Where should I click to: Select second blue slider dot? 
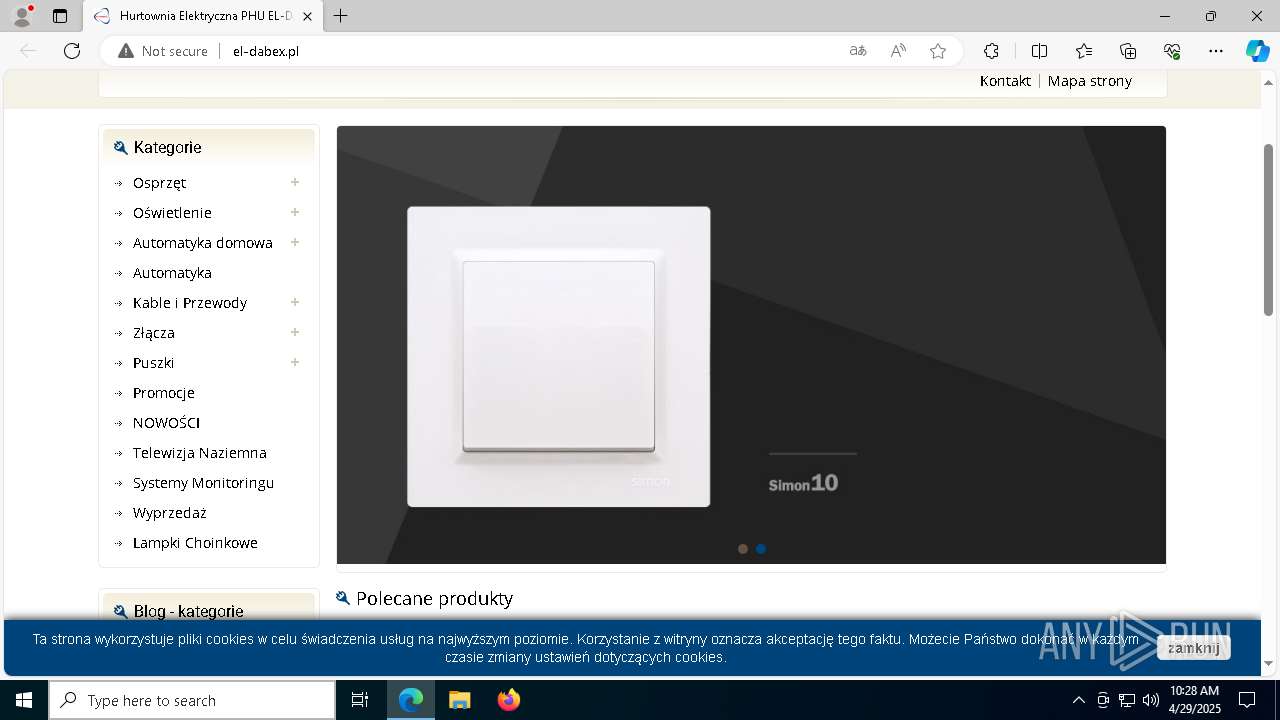point(761,549)
